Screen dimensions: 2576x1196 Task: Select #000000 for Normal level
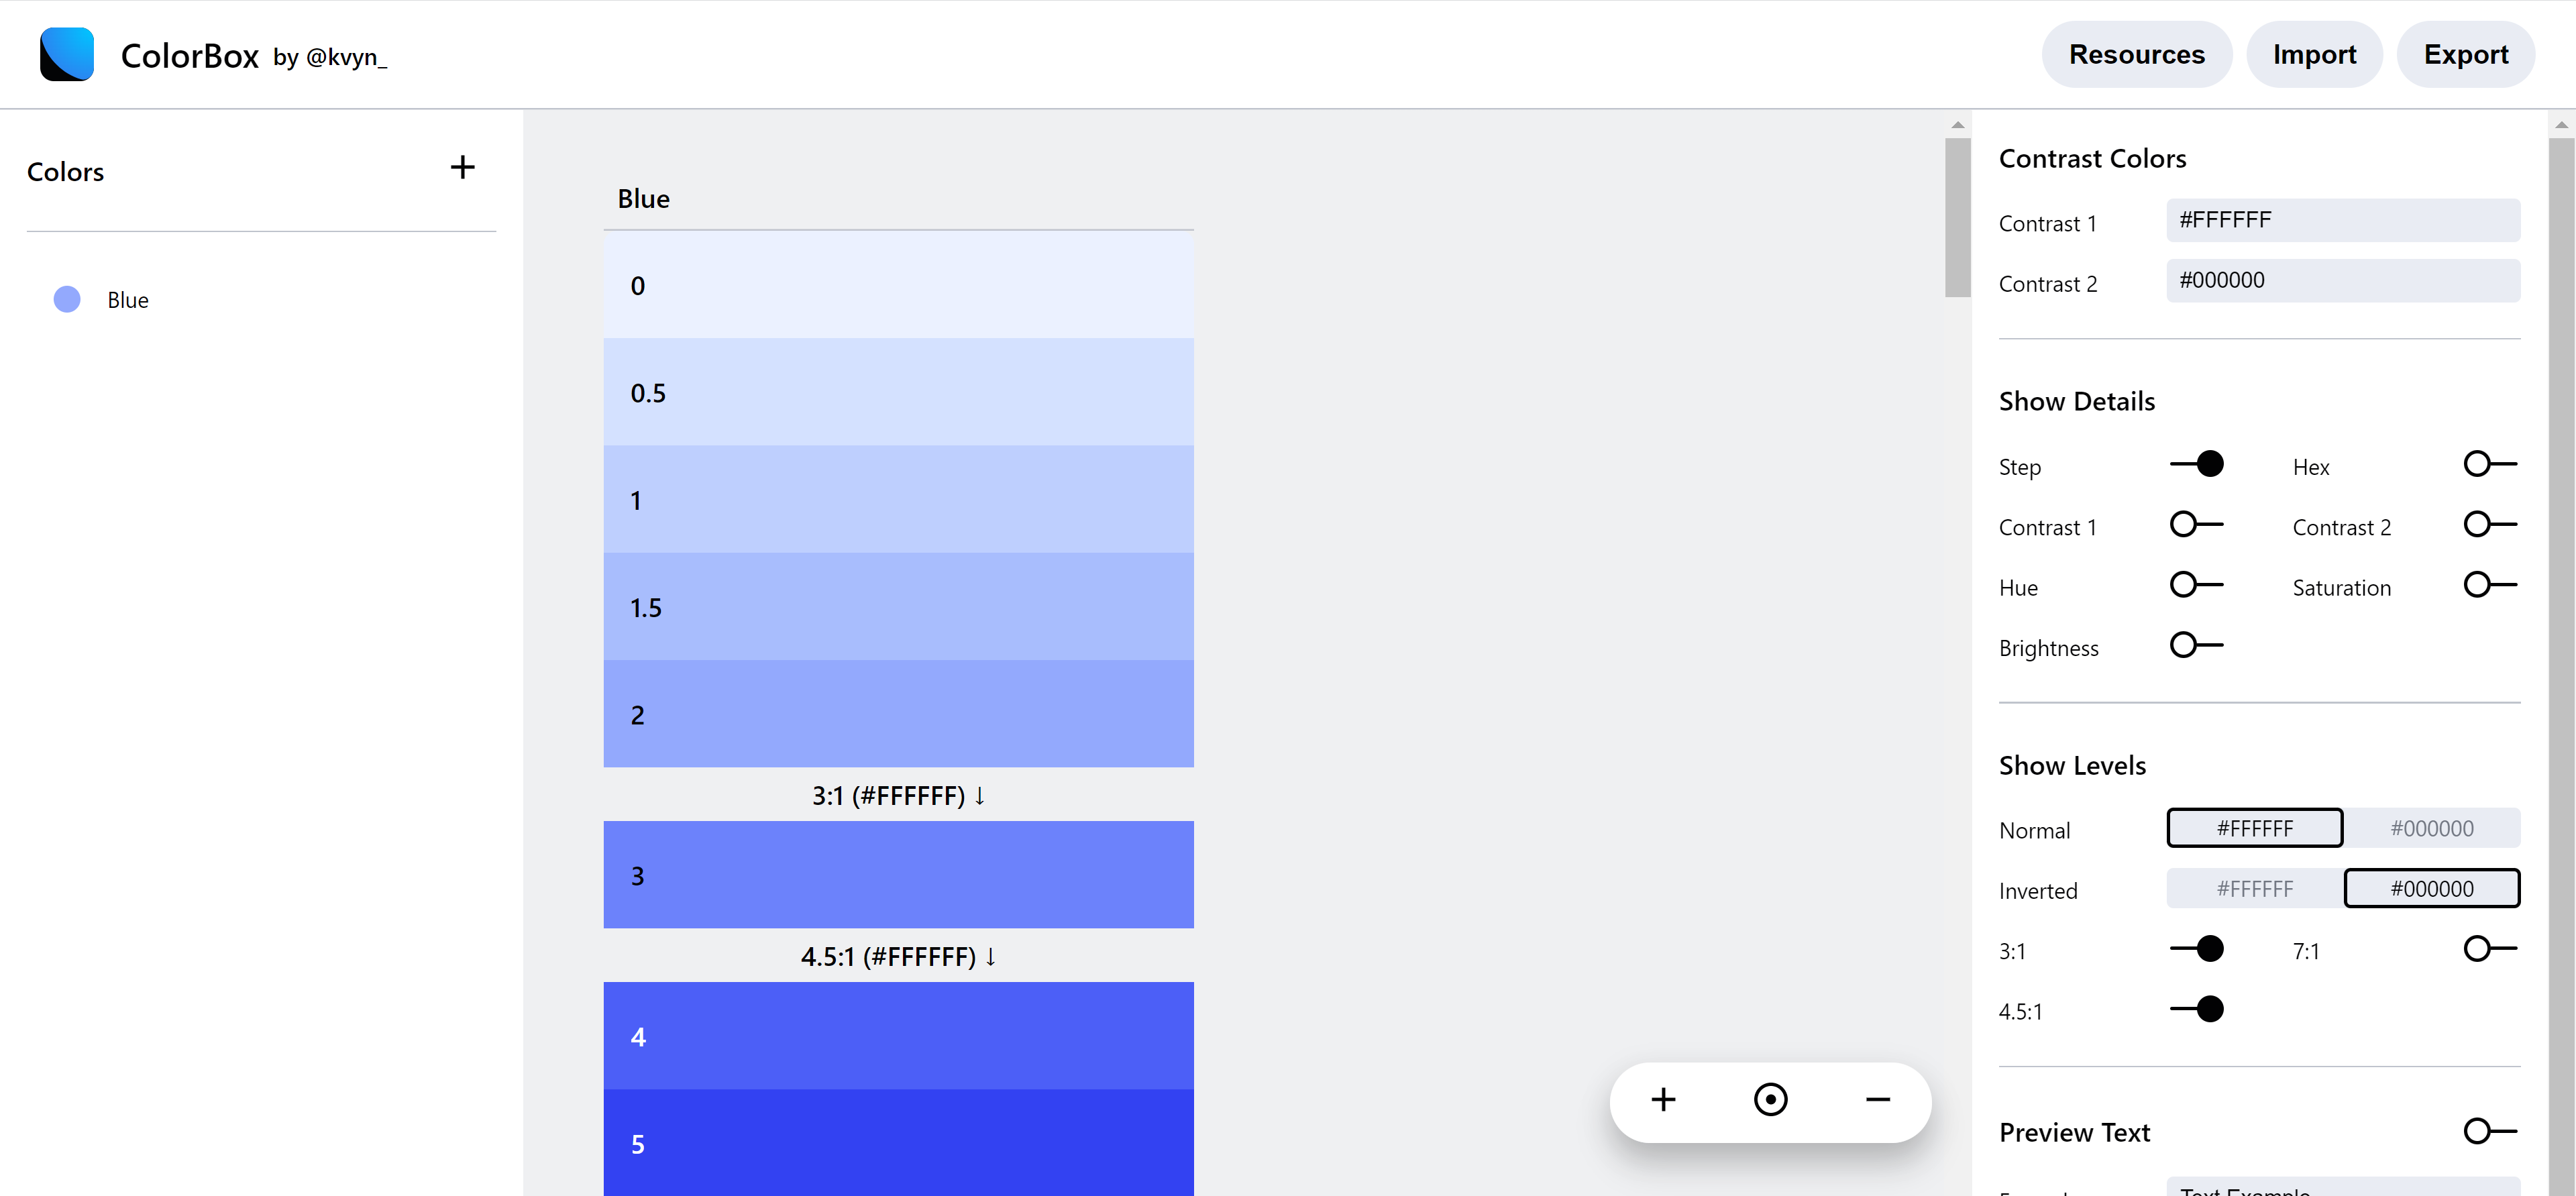pos(2431,829)
